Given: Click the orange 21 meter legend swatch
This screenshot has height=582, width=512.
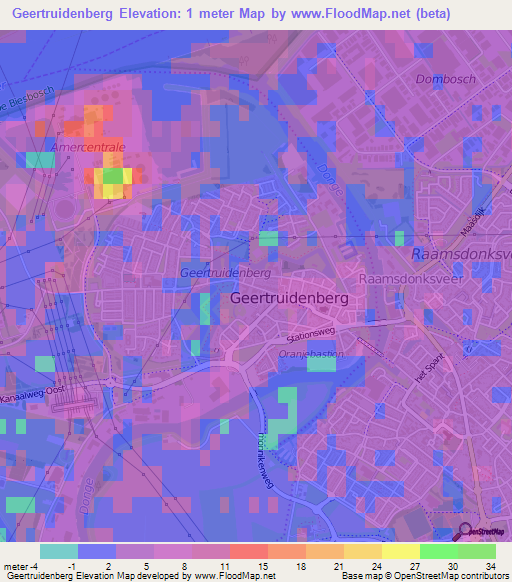Looking at the screenshot, I should (x=325, y=552).
